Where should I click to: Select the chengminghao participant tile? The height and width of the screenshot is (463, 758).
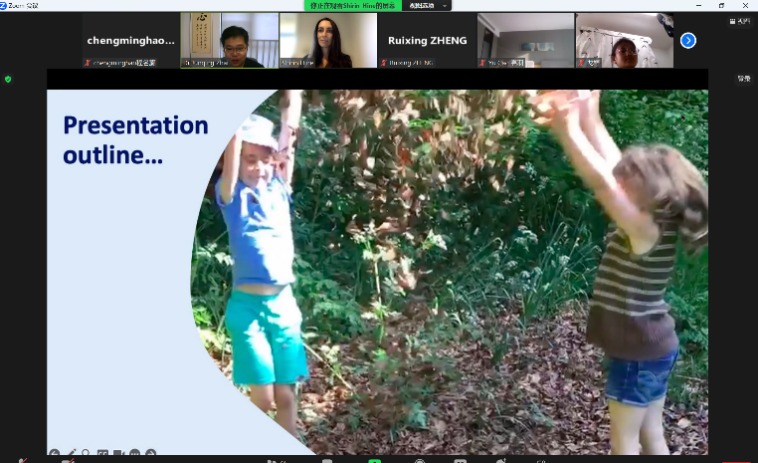131,41
